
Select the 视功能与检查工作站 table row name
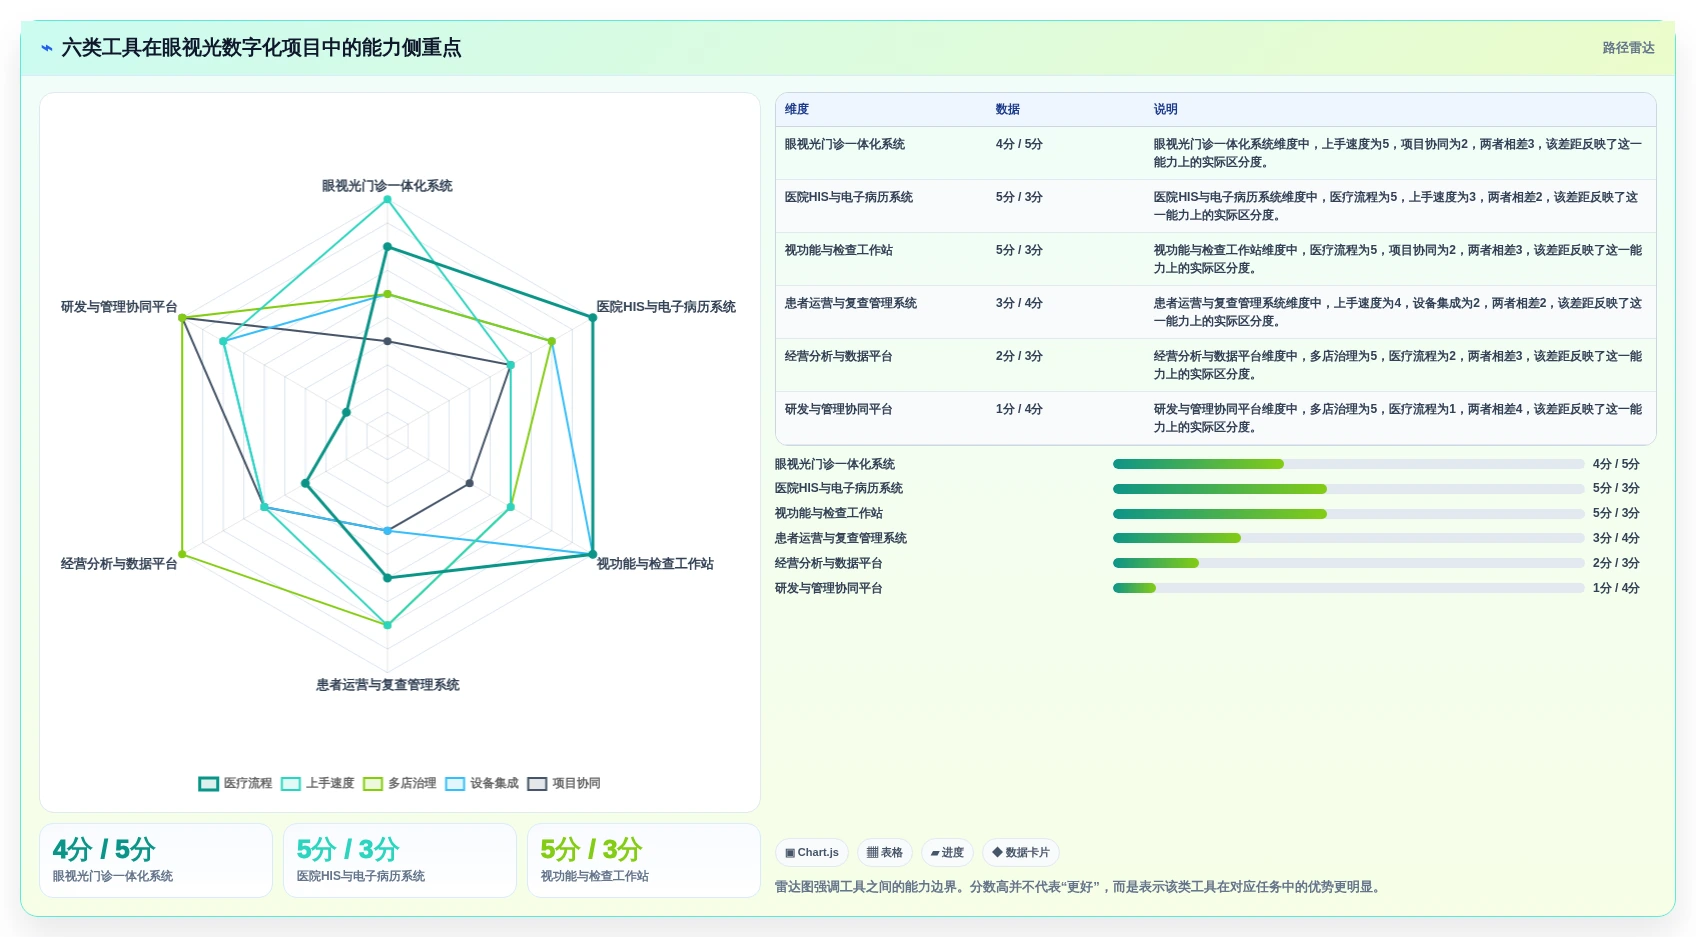click(x=839, y=250)
